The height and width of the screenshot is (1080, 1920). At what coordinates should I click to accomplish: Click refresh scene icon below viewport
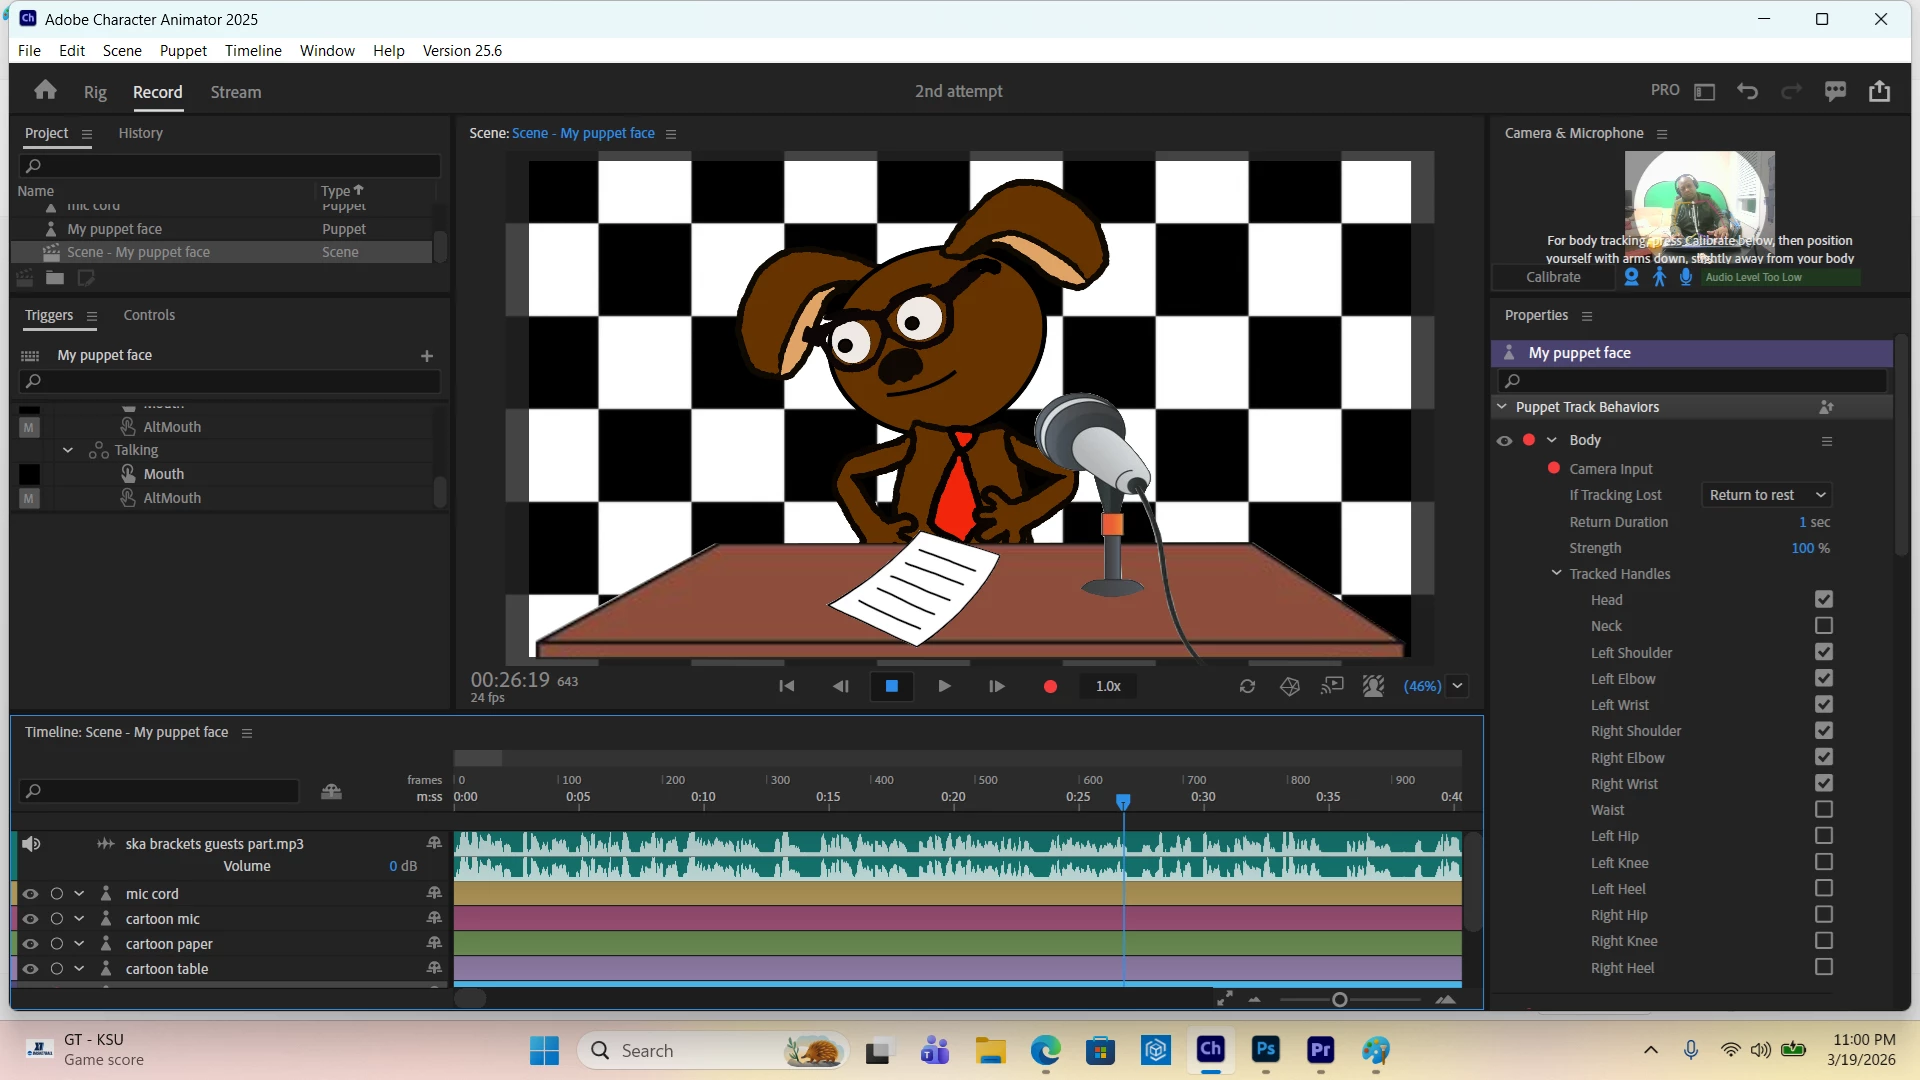[1247, 686]
